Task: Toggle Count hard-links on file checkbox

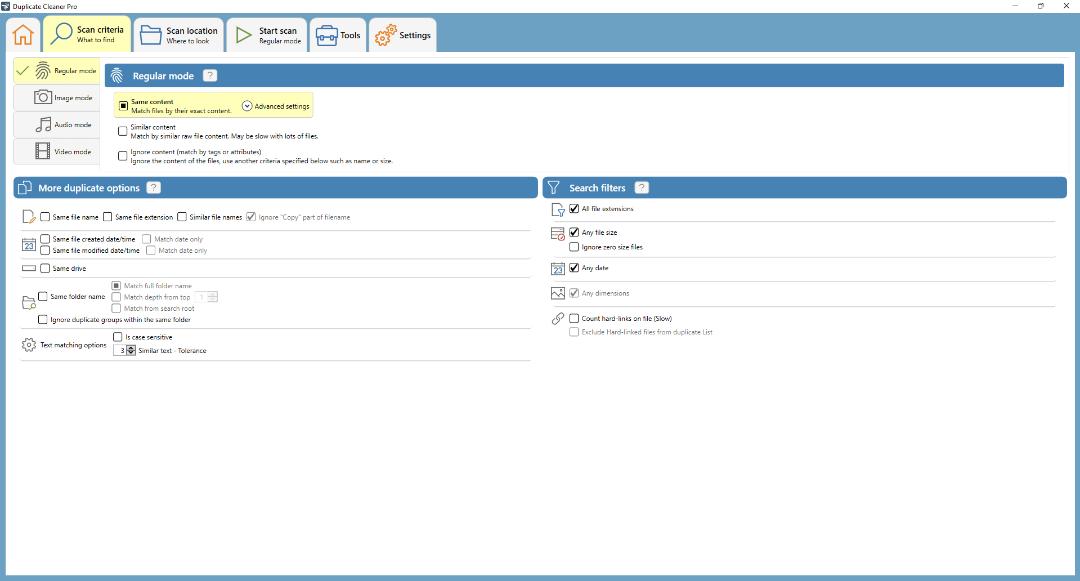Action: pyautogui.click(x=574, y=318)
